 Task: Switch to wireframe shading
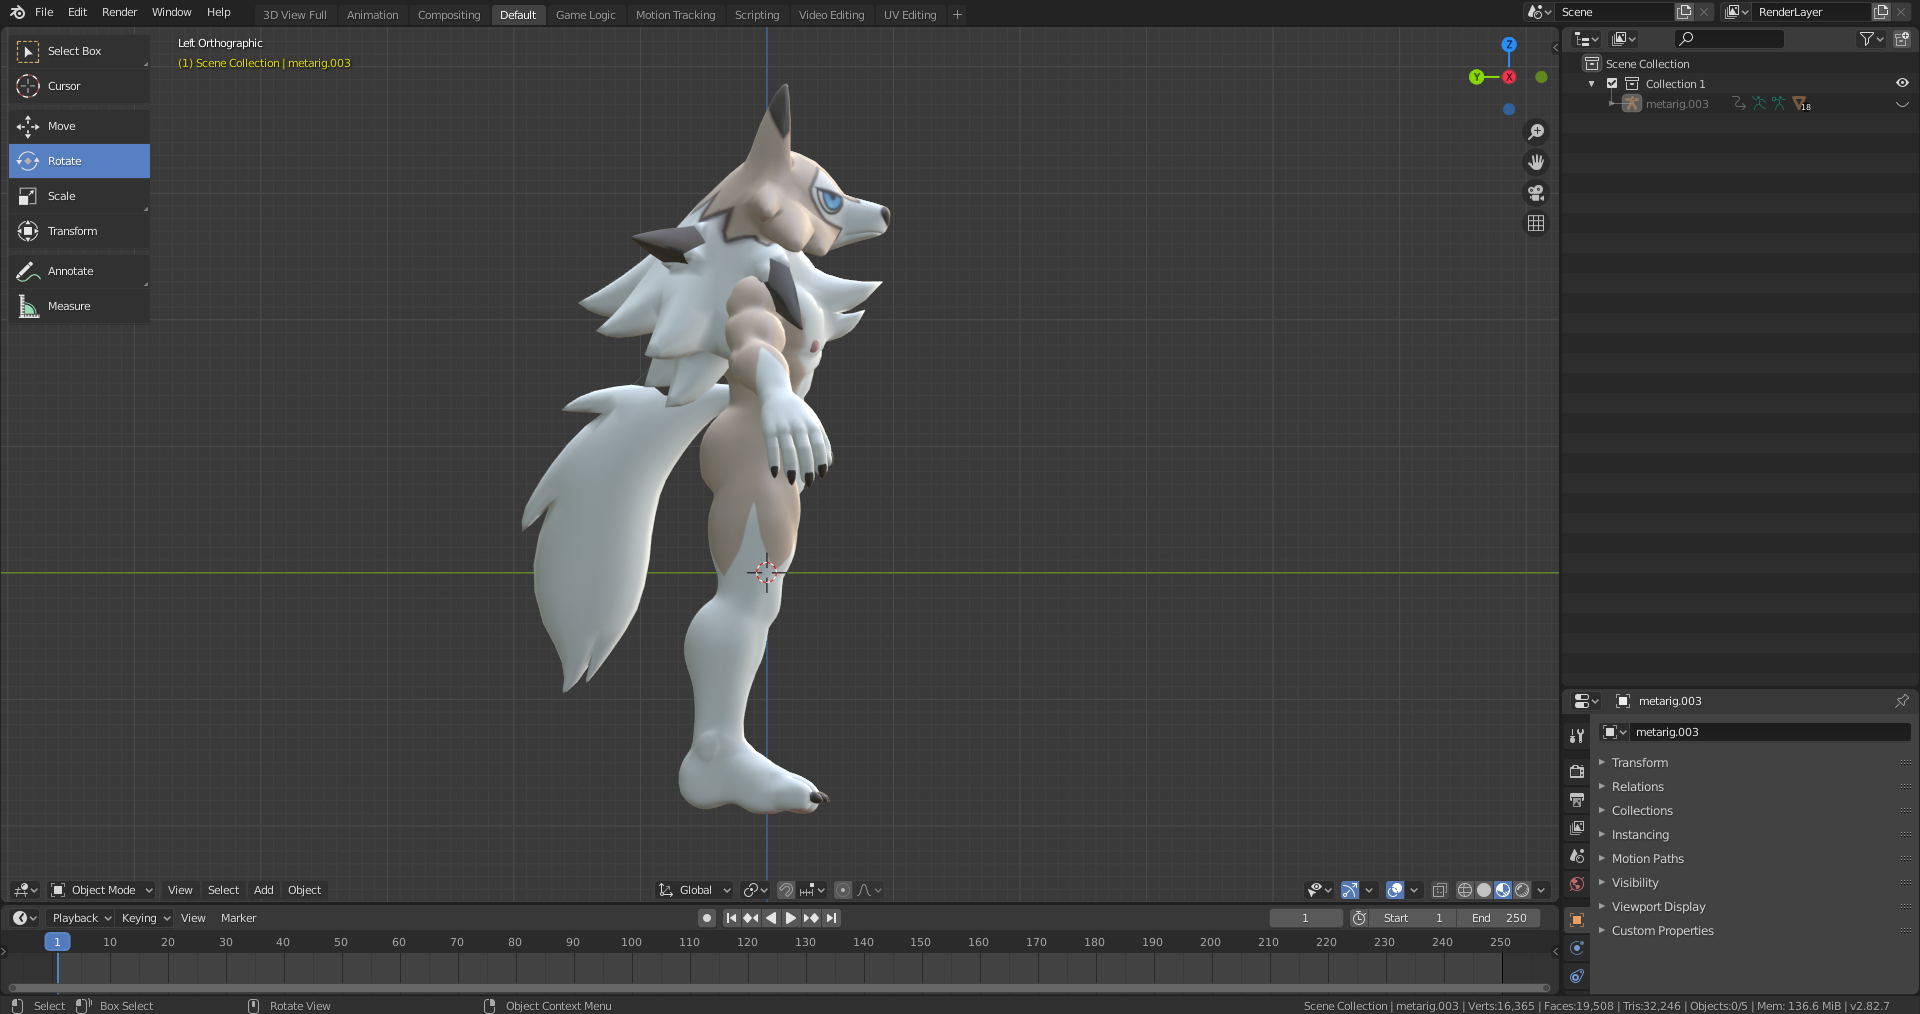pyautogui.click(x=1465, y=890)
